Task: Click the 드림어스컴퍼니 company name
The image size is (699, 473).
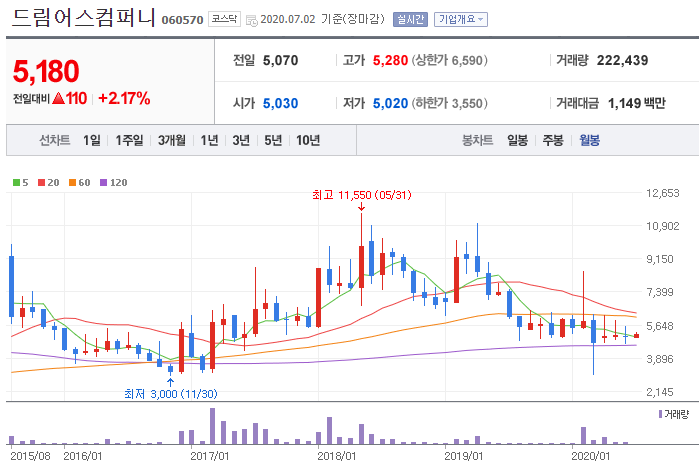Action: coord(83,17)
